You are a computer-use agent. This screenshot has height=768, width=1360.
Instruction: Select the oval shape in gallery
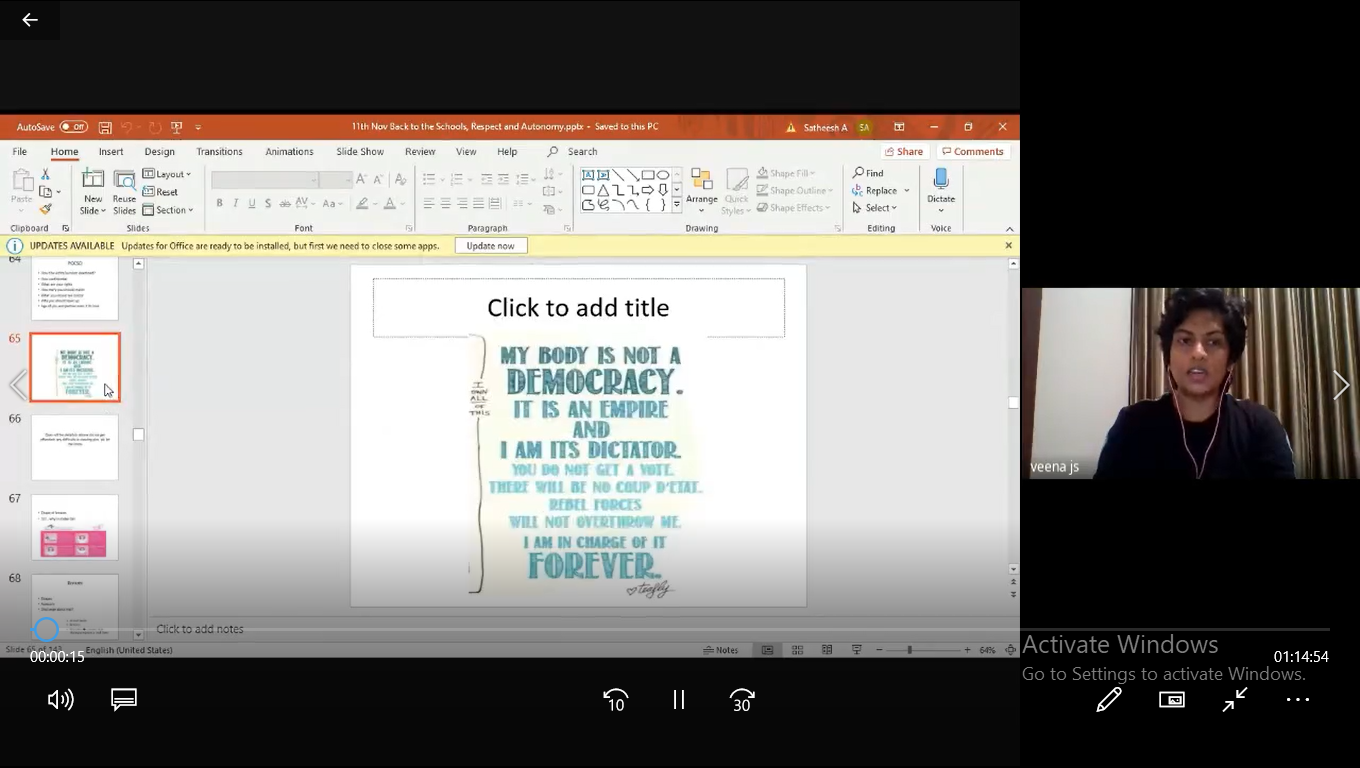click(x=663, y=175)
